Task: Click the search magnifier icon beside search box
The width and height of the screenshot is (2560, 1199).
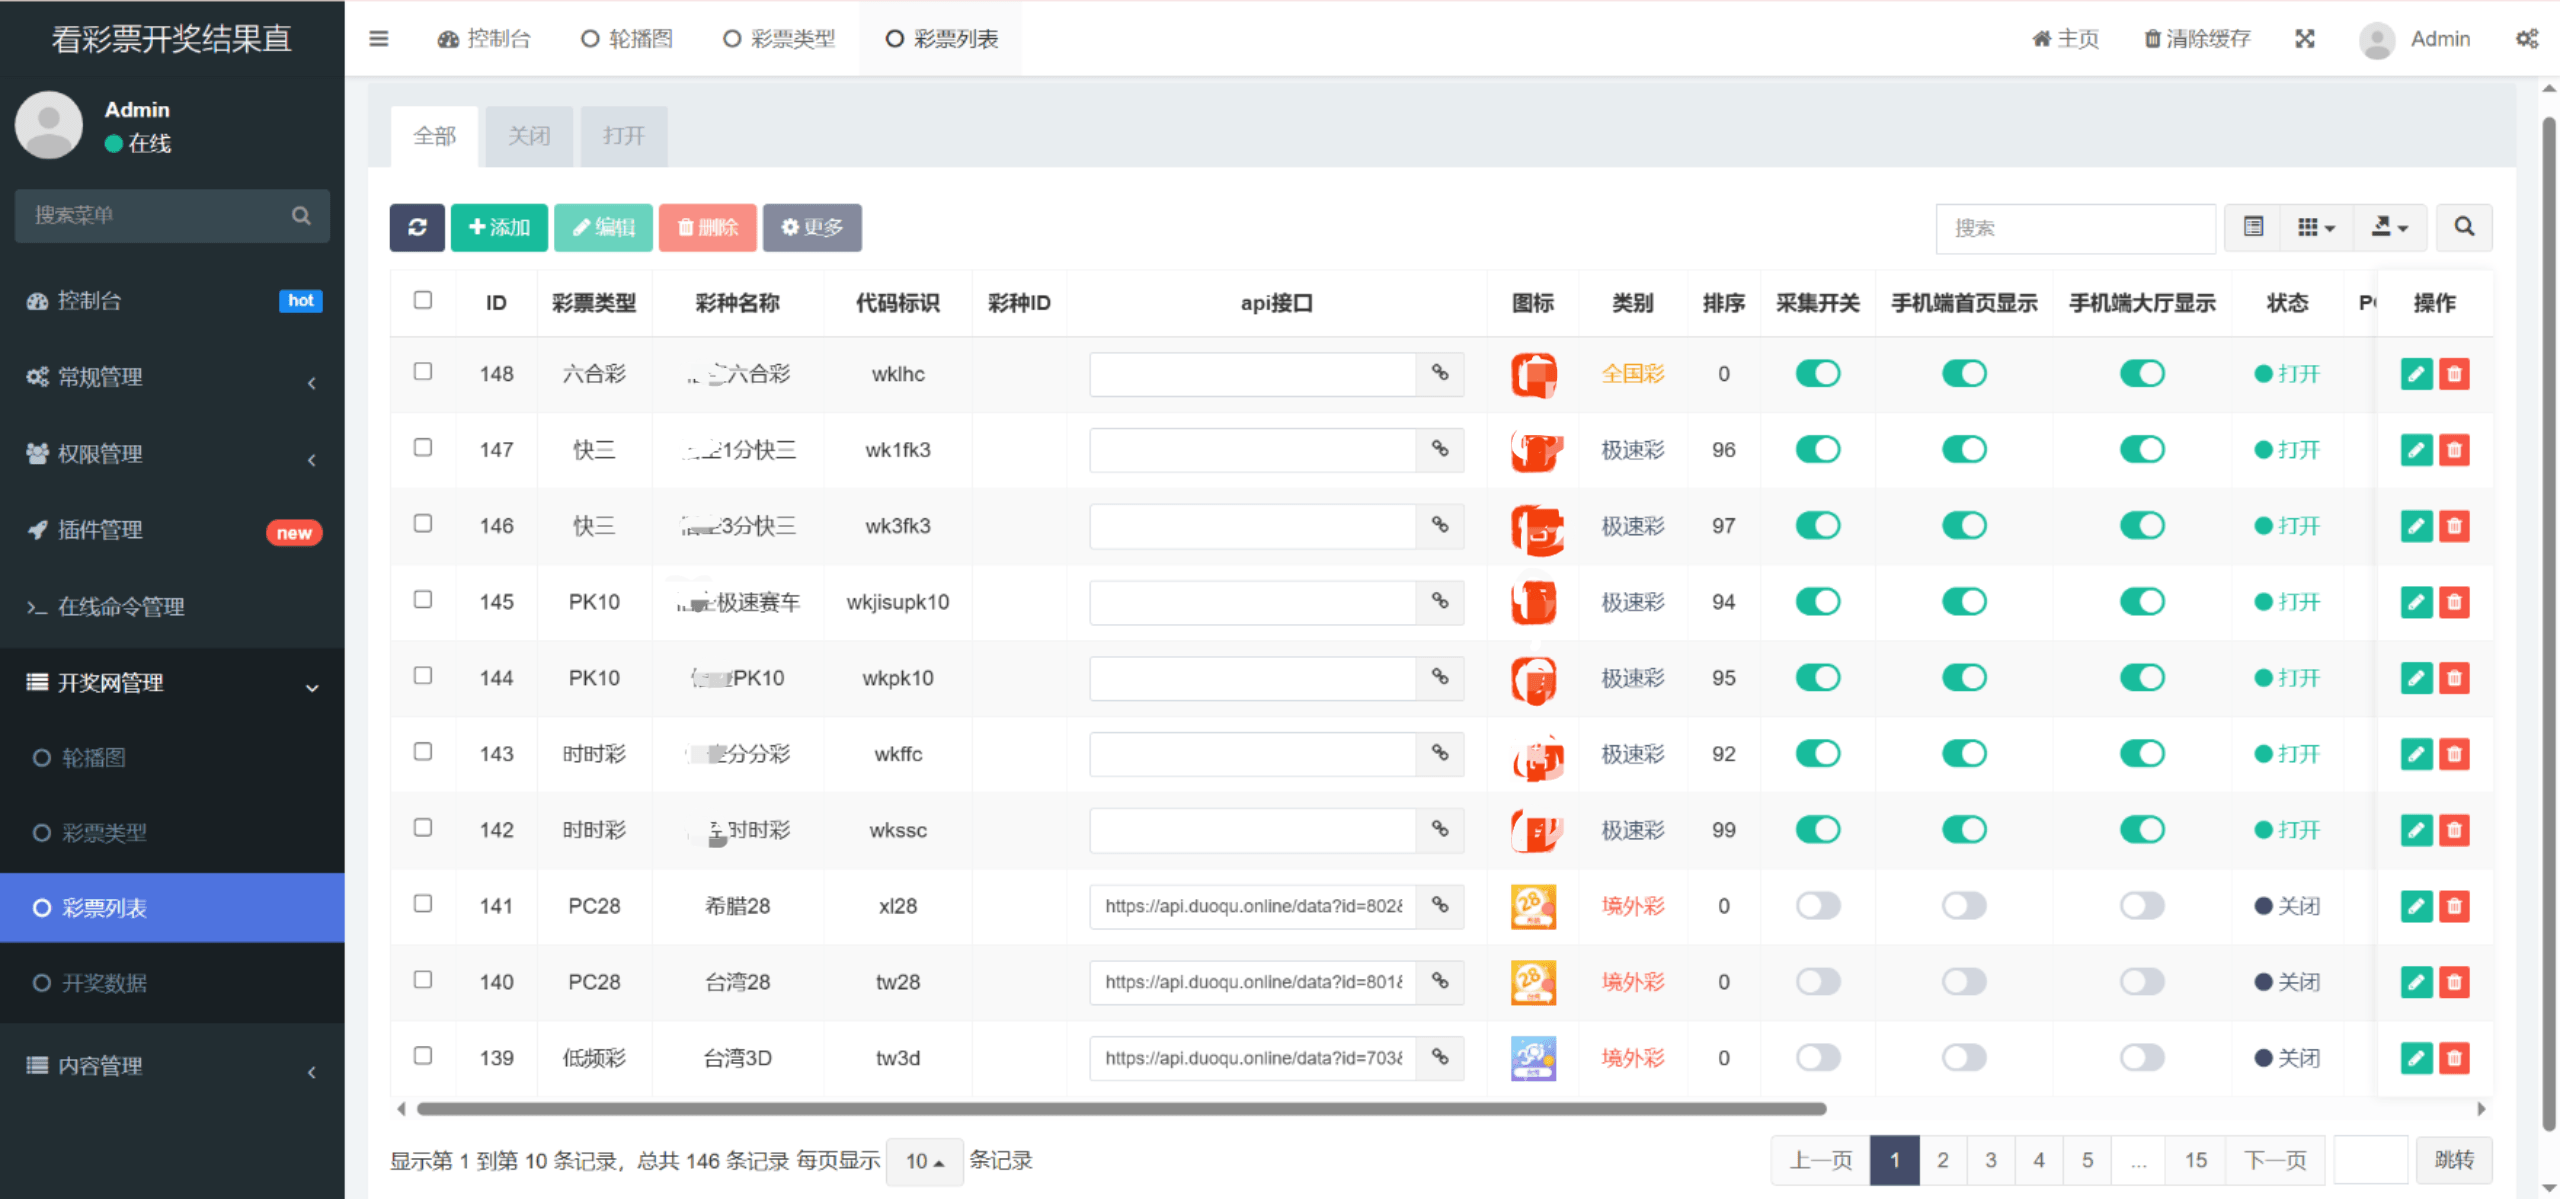Action: [2464, 227]
